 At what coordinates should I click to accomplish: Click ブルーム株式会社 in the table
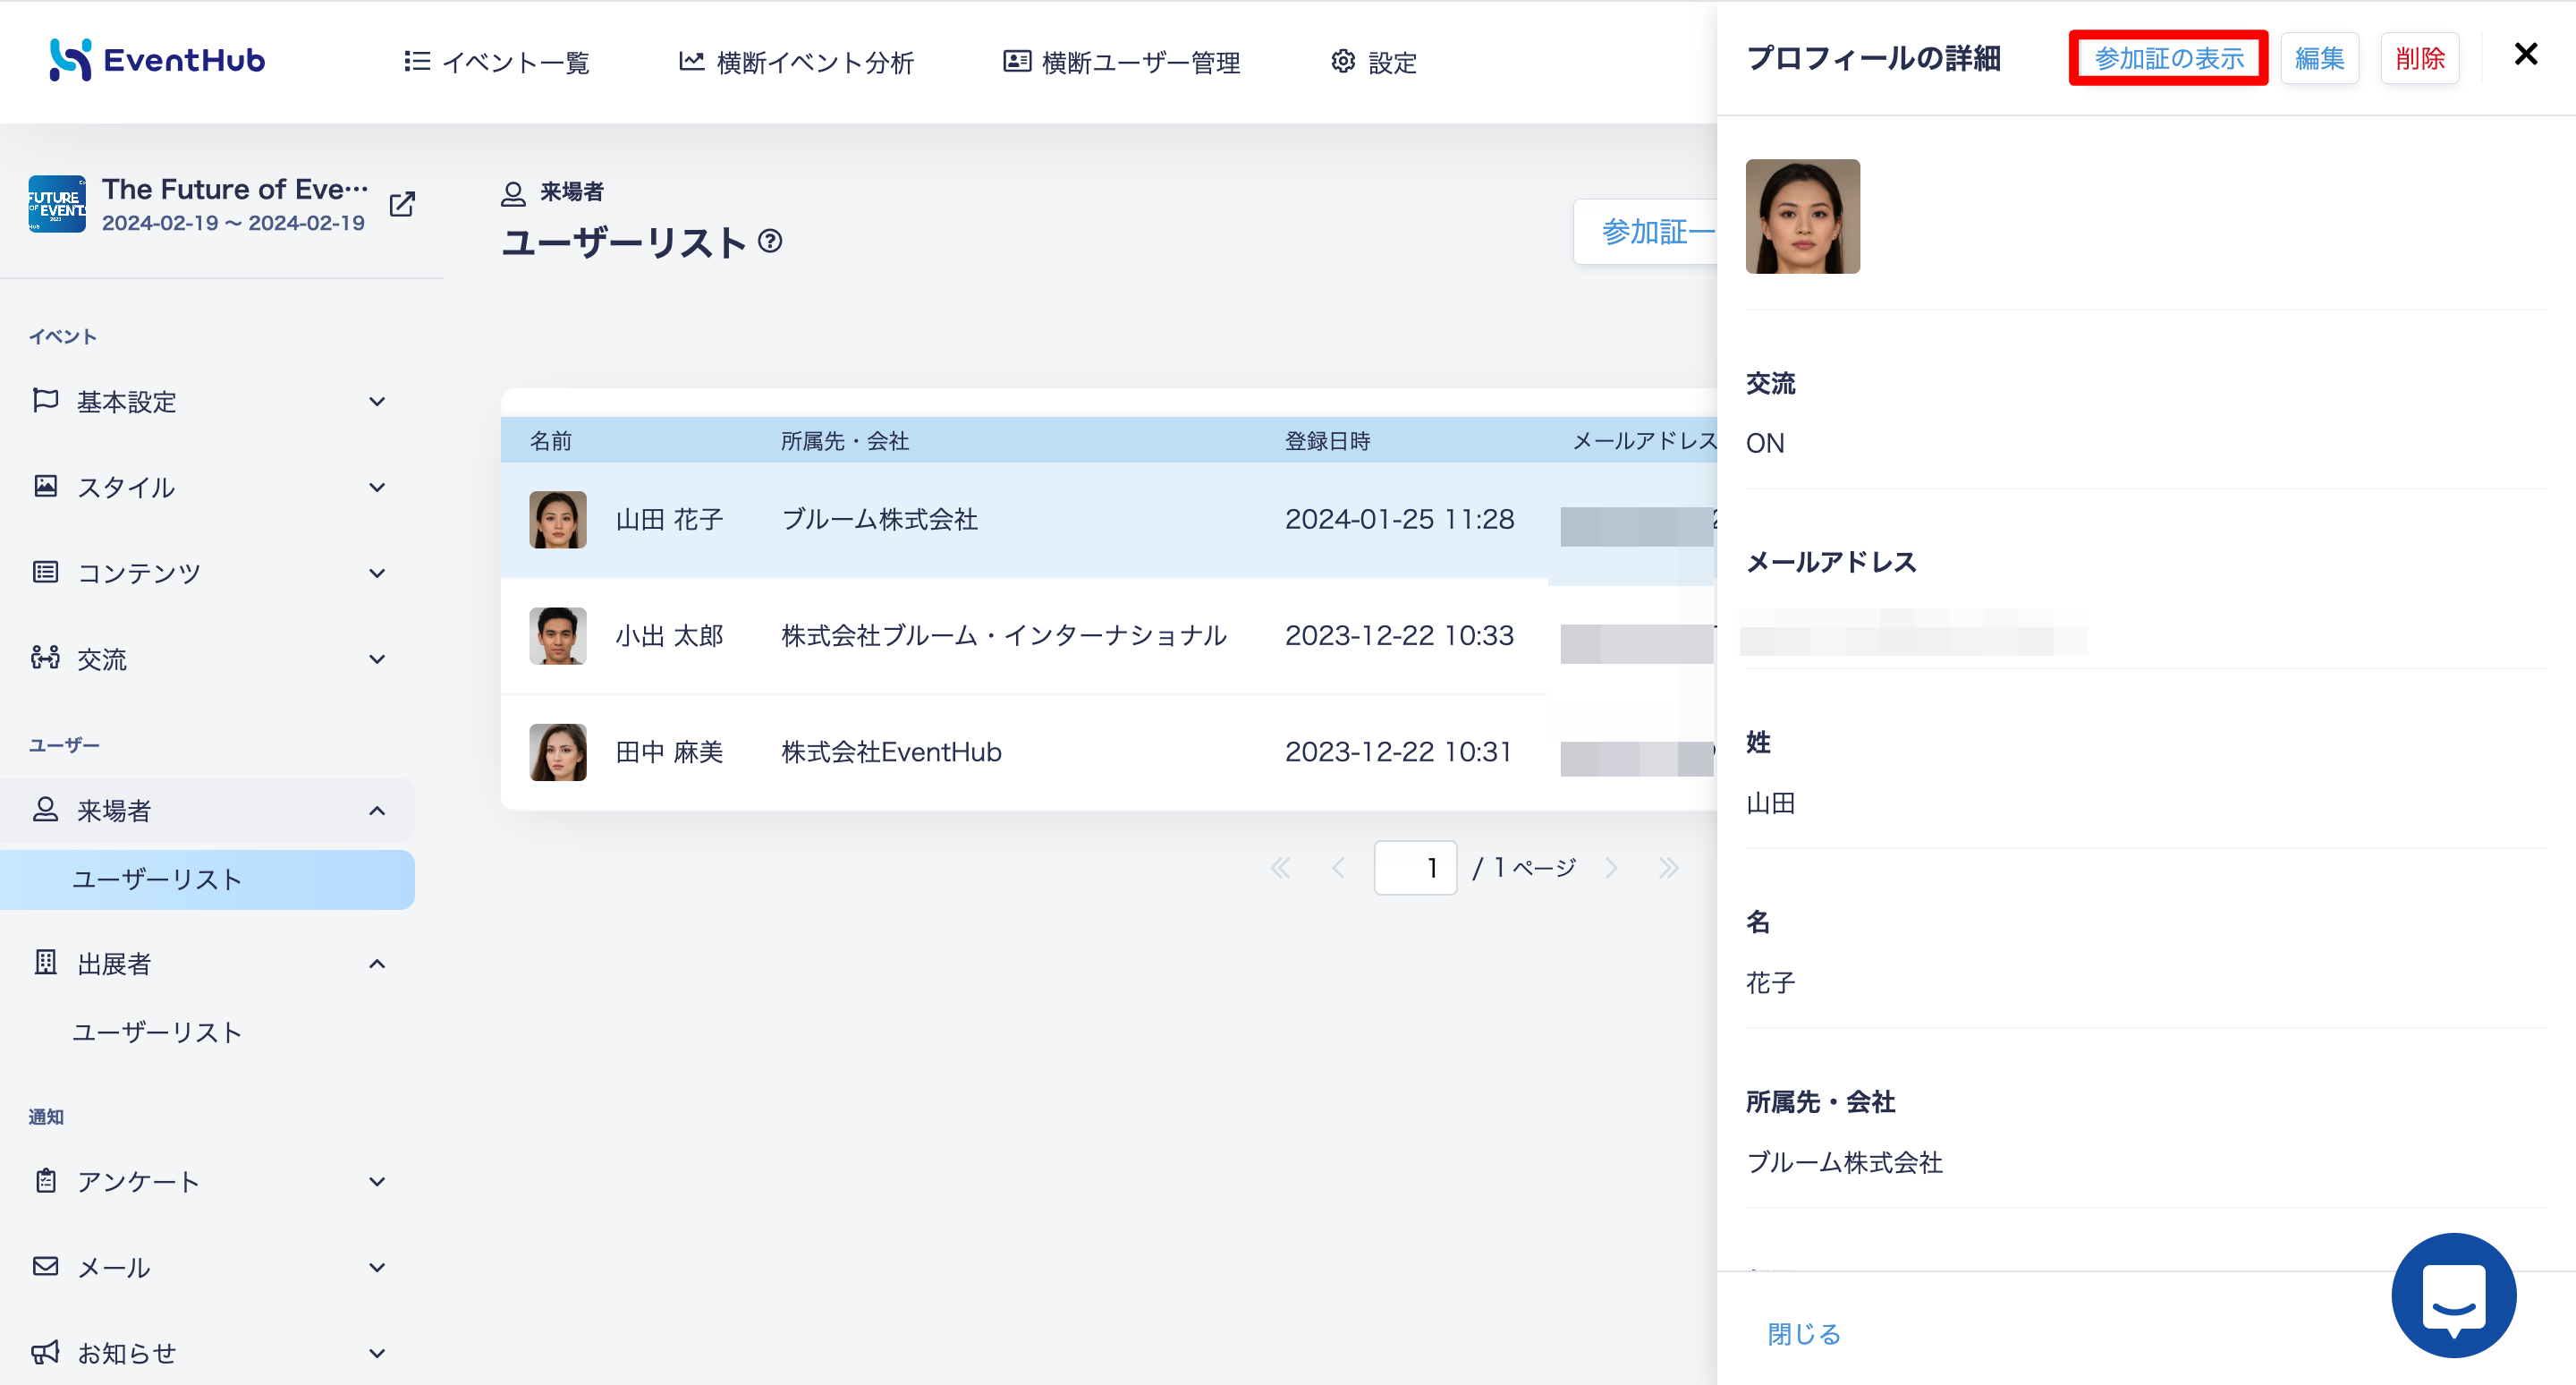coord(879,519)
